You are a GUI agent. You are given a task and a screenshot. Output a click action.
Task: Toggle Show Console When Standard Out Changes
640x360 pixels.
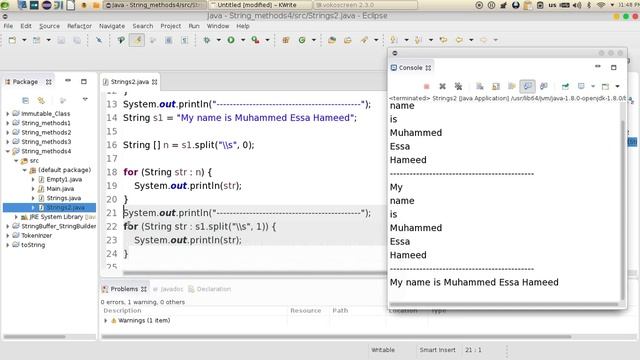(x=527, y=86)
